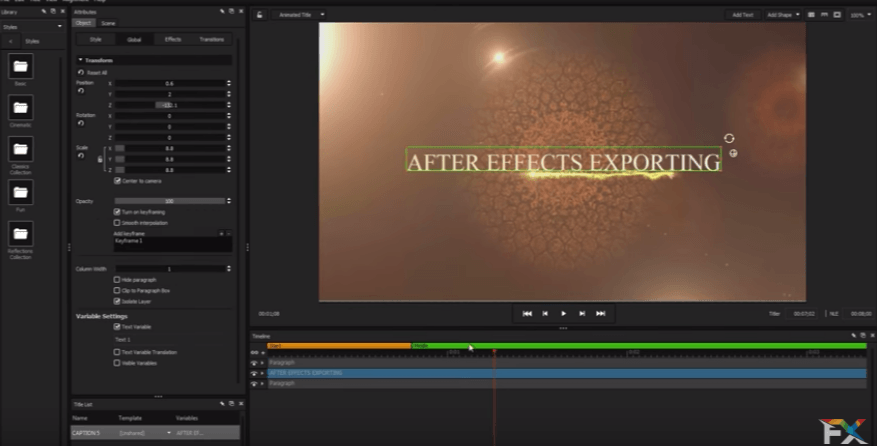Image resolution: width=877 pixels, height=446 pixels.
Task: Switch to the Effects tab
Action: (173, 39)
